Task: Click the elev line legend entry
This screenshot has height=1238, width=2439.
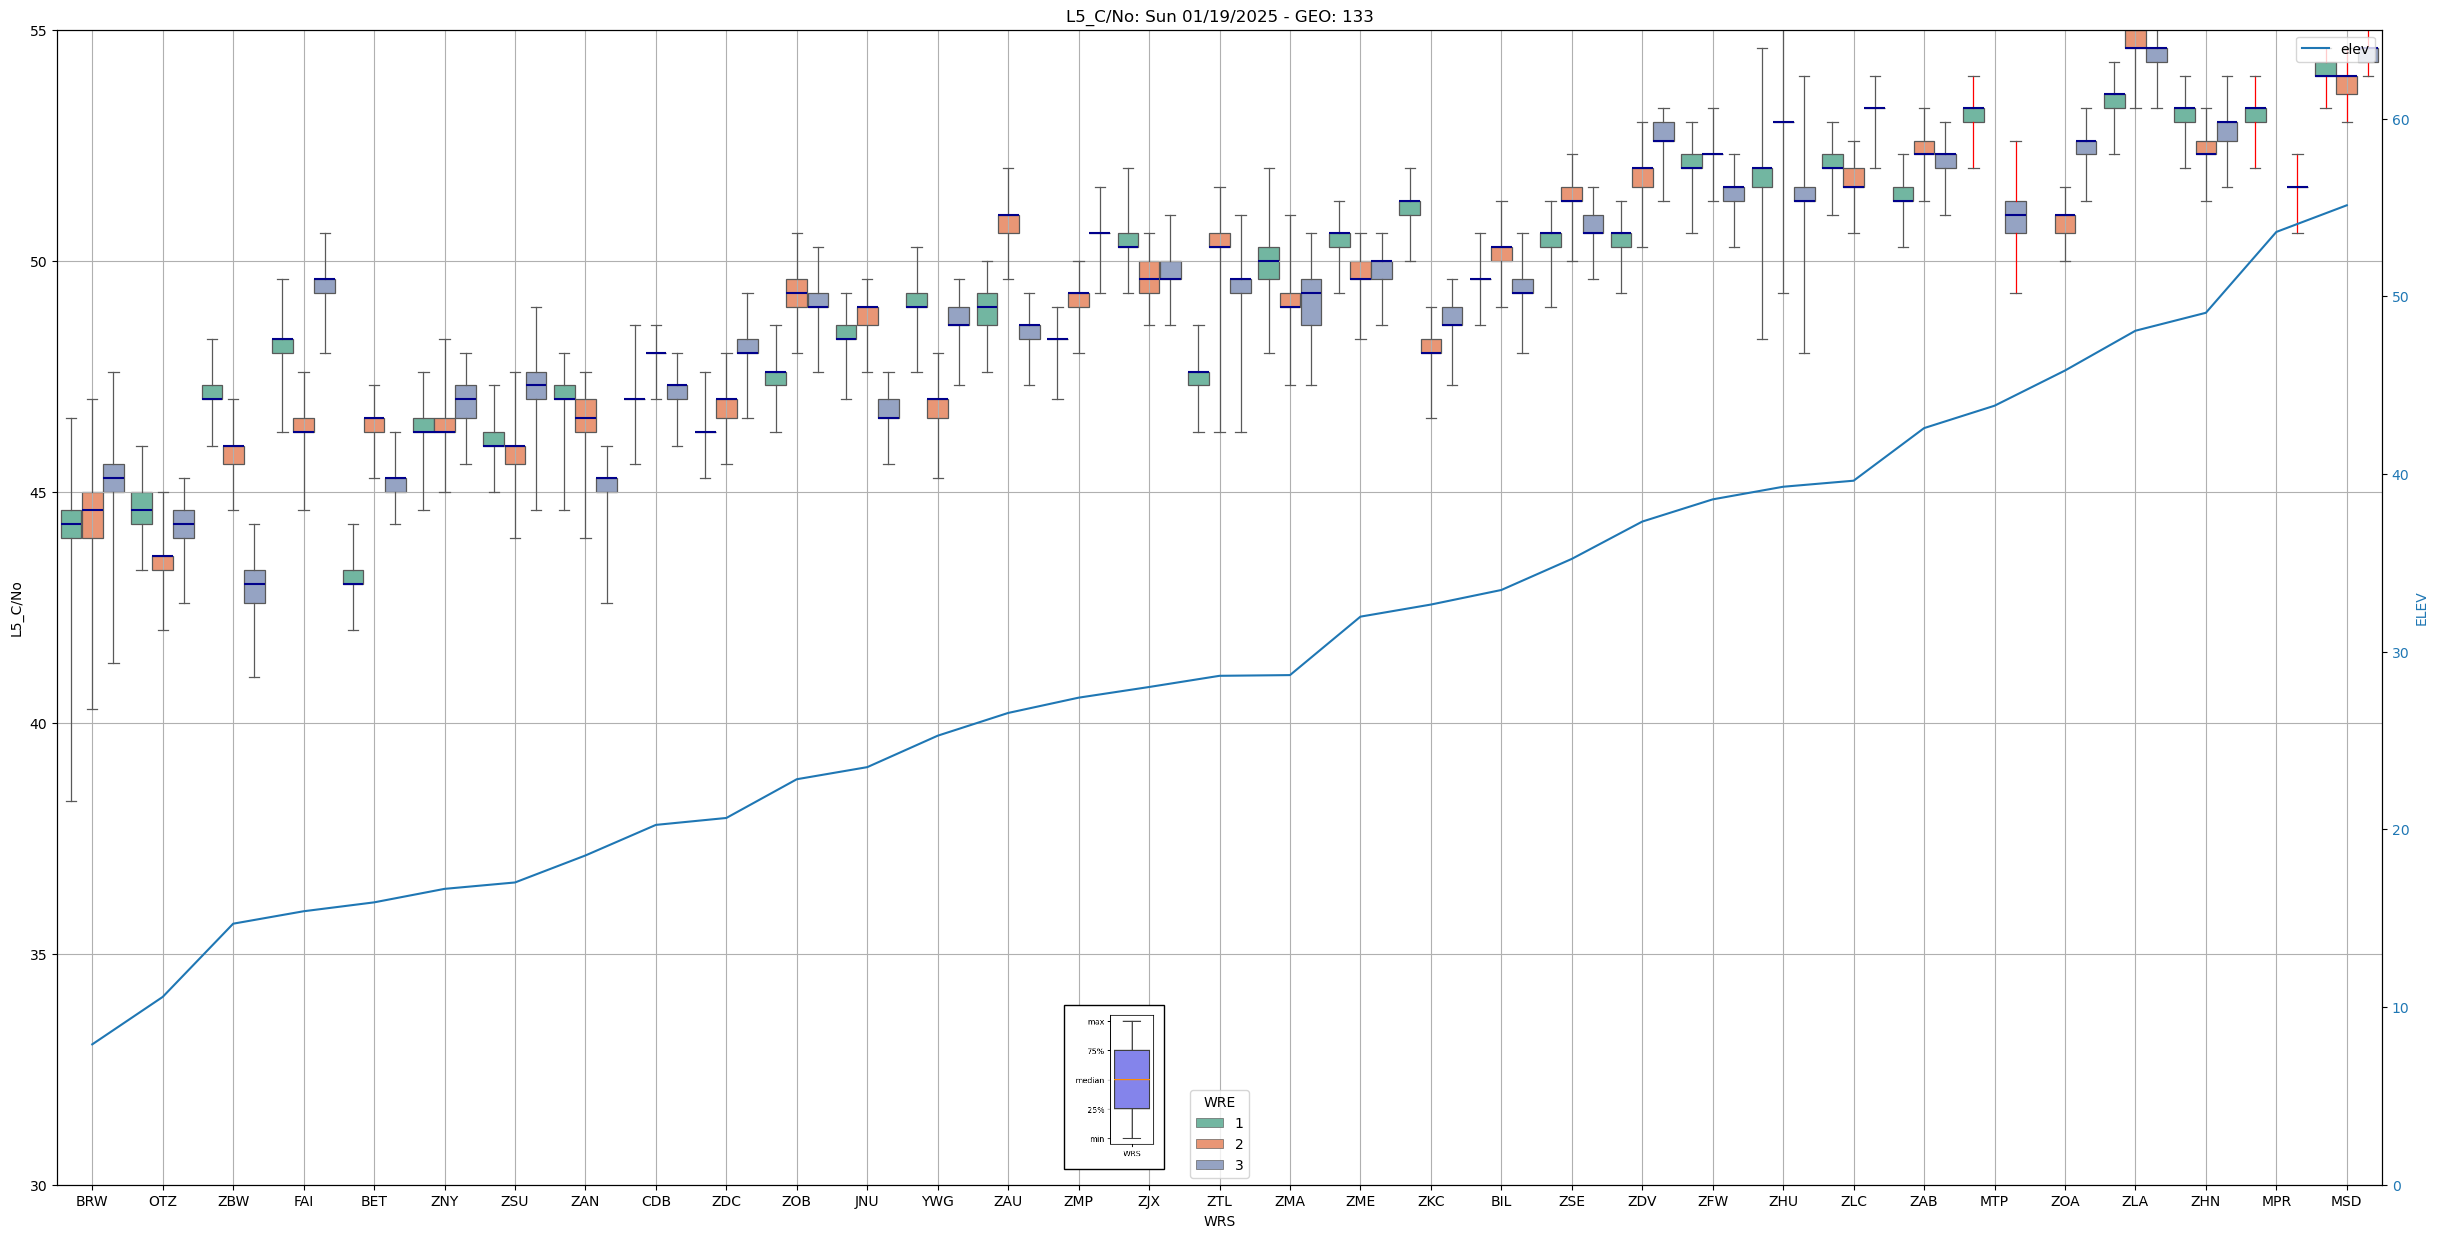Action: [2337, 49]
